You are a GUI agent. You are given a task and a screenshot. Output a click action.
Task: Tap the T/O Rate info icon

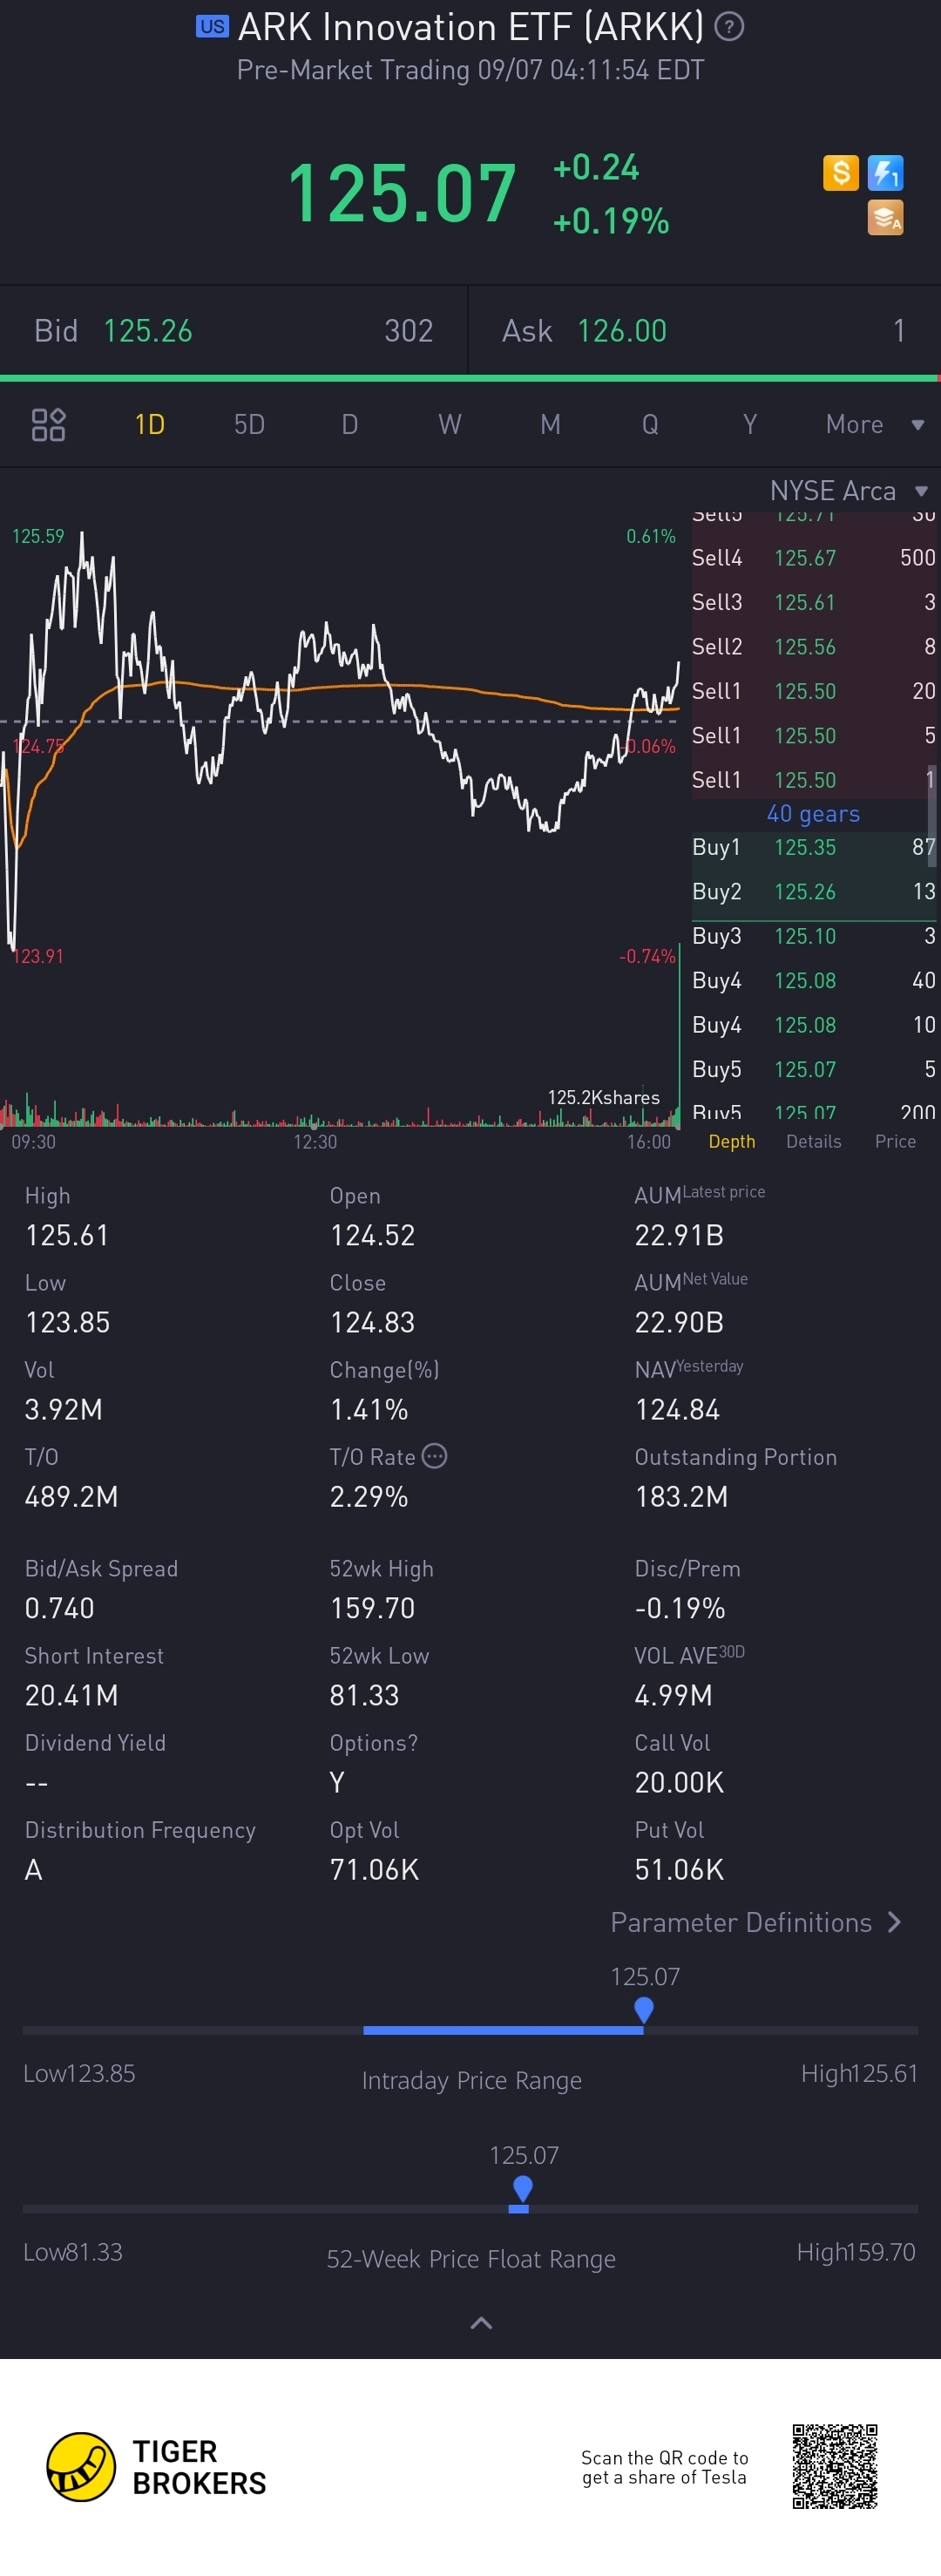(x=434, y=1455)
